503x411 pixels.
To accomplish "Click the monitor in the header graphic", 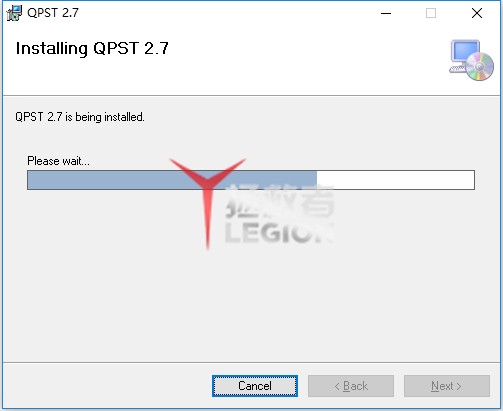I will [465, 51].
